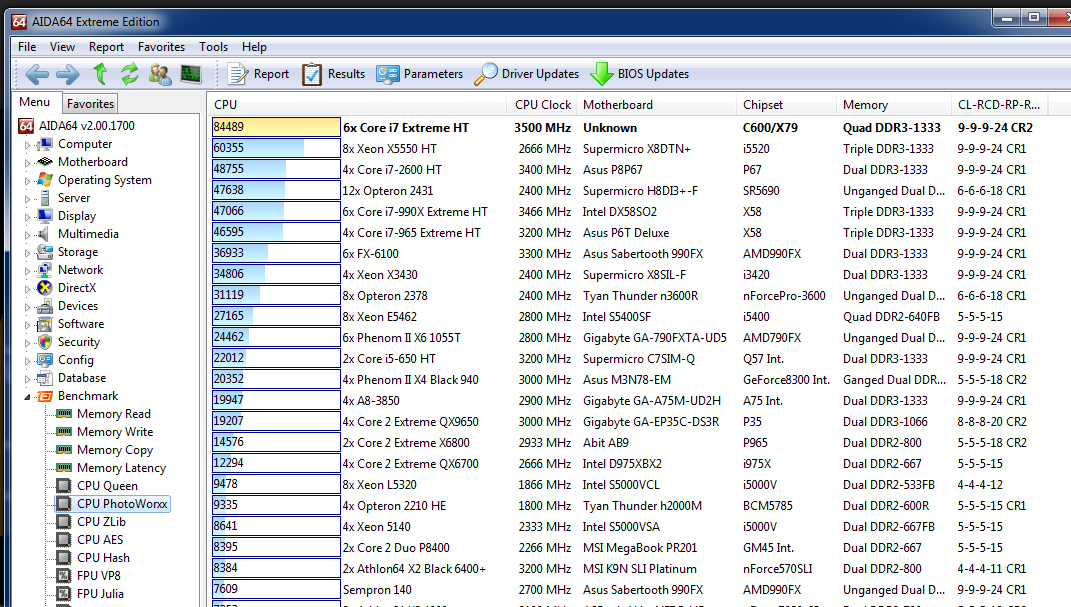Switch to the Favorites tab
Viewport: 1071px width, 607px height.
(x=90, y=104)
